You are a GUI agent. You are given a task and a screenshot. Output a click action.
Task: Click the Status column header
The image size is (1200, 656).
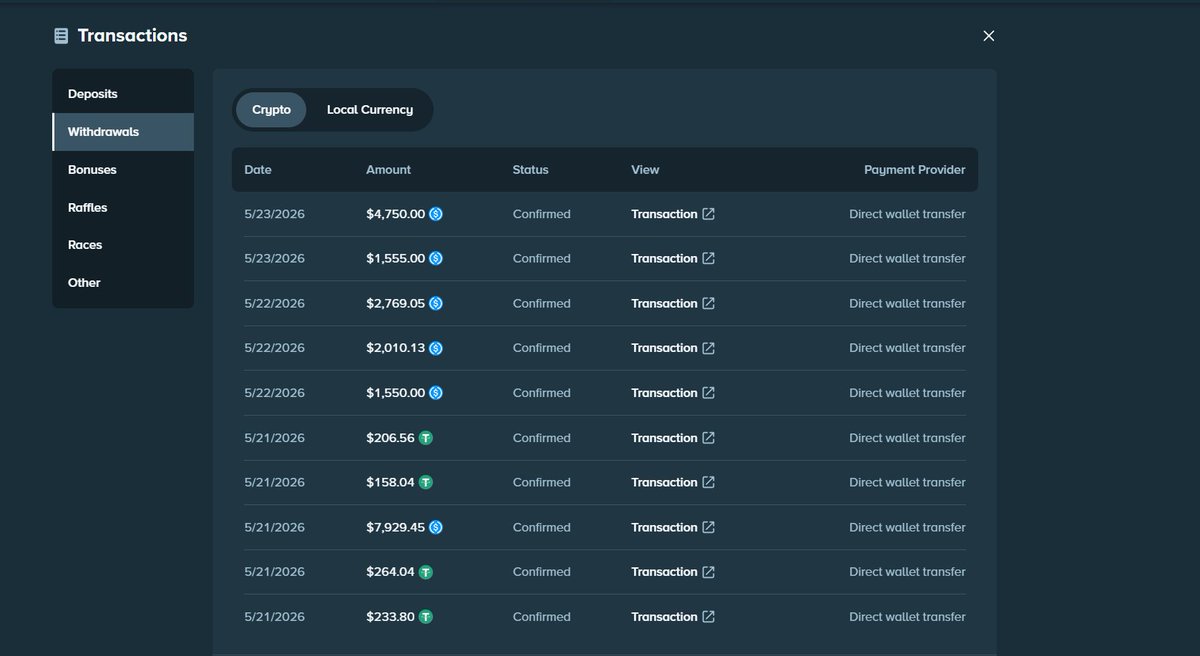click(x=530, y=170)
